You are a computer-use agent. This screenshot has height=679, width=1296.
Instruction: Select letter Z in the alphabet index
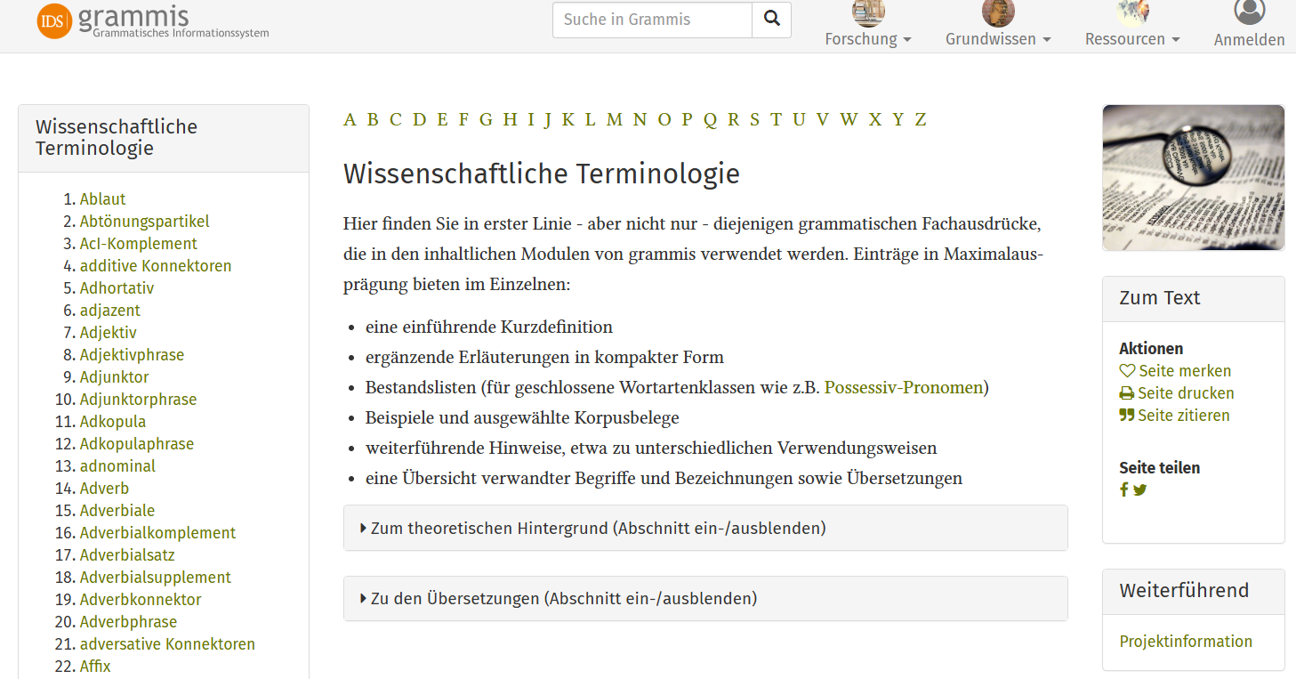click(919, 119)
